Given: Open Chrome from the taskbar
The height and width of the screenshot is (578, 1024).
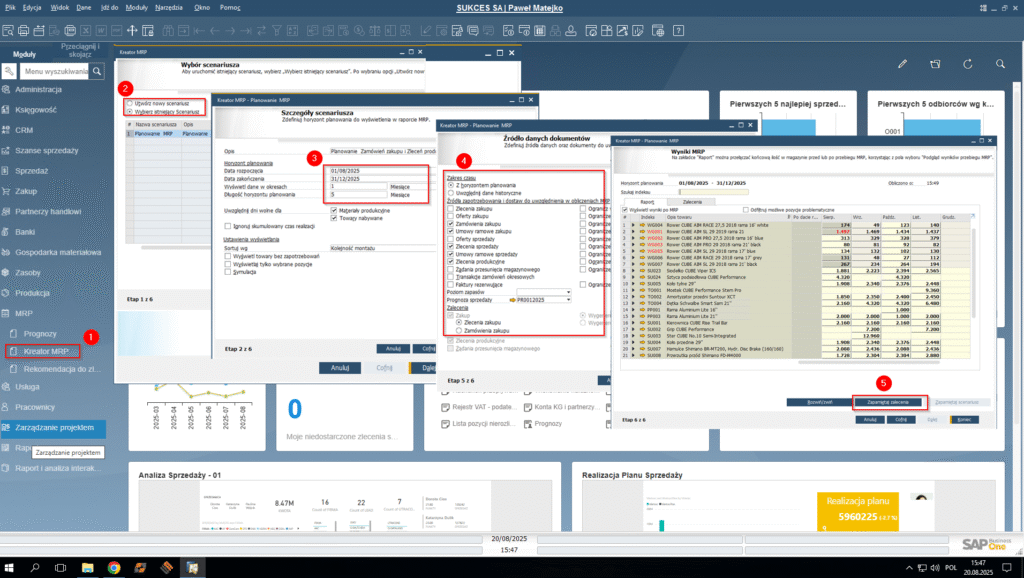Looking at the screenshot, I should (x=114, y=568).
